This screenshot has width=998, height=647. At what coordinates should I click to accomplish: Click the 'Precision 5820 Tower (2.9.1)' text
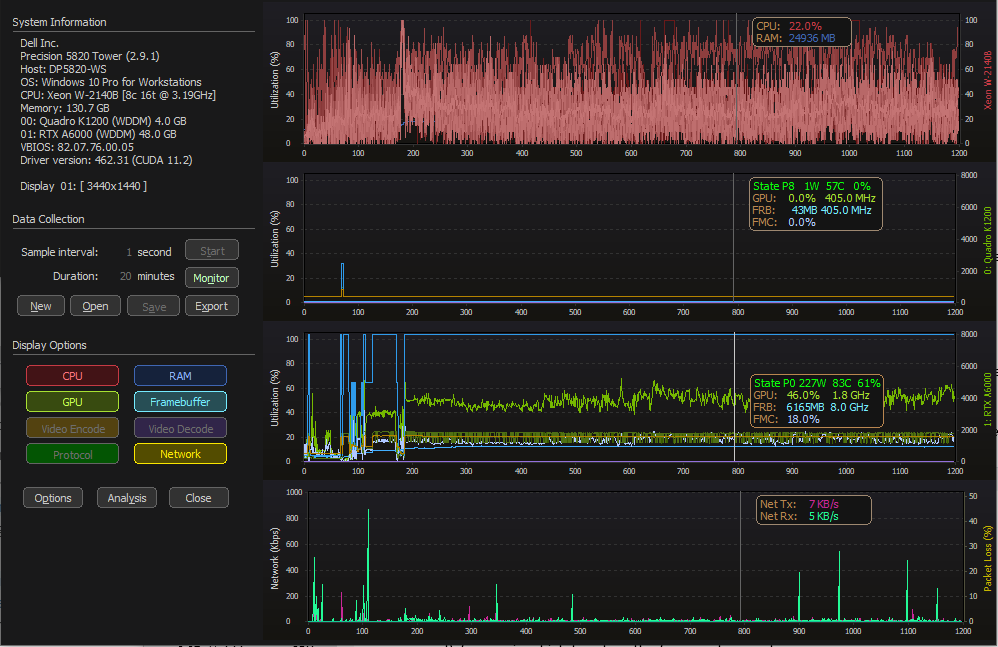coord(90,56)
